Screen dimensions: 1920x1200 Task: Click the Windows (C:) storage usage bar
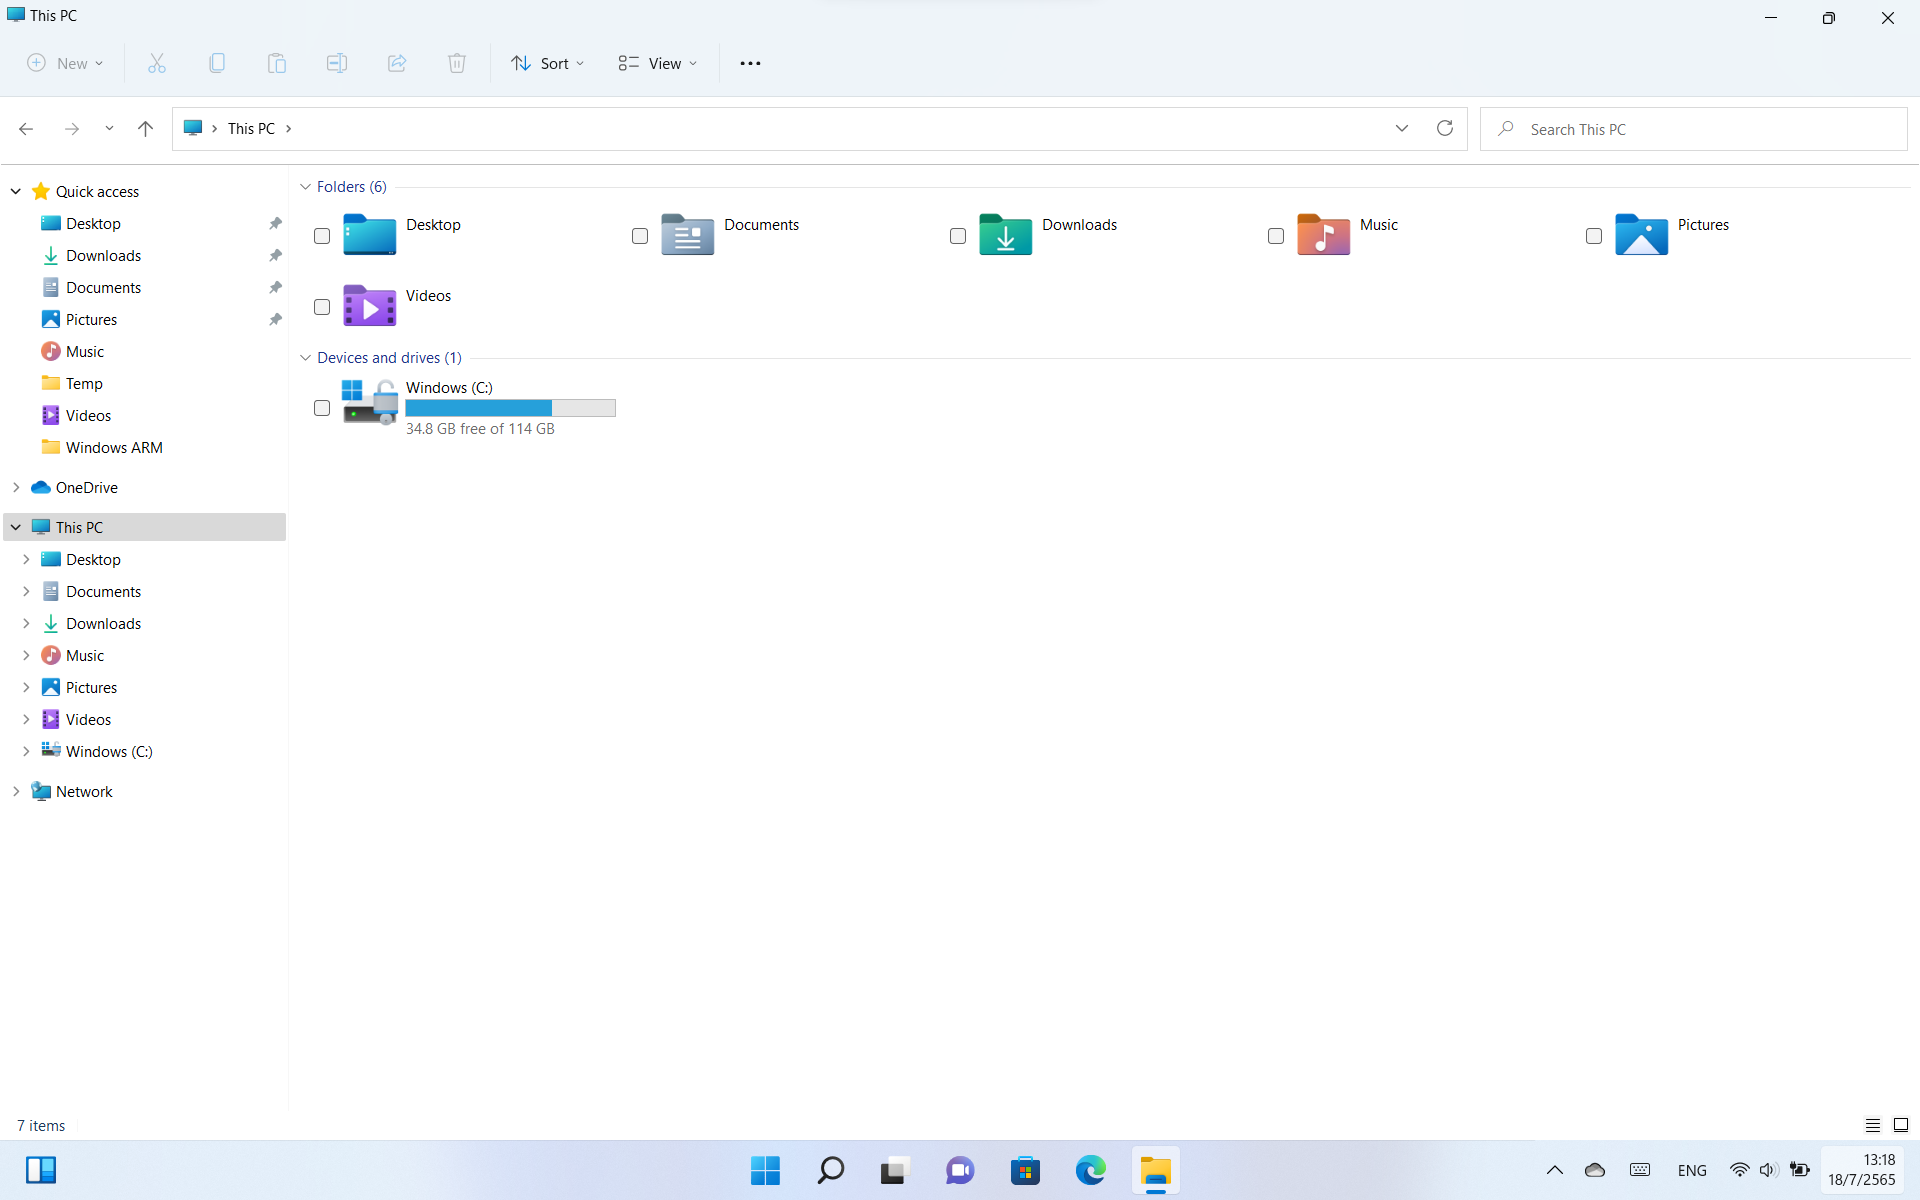click(x=510, y=408)
